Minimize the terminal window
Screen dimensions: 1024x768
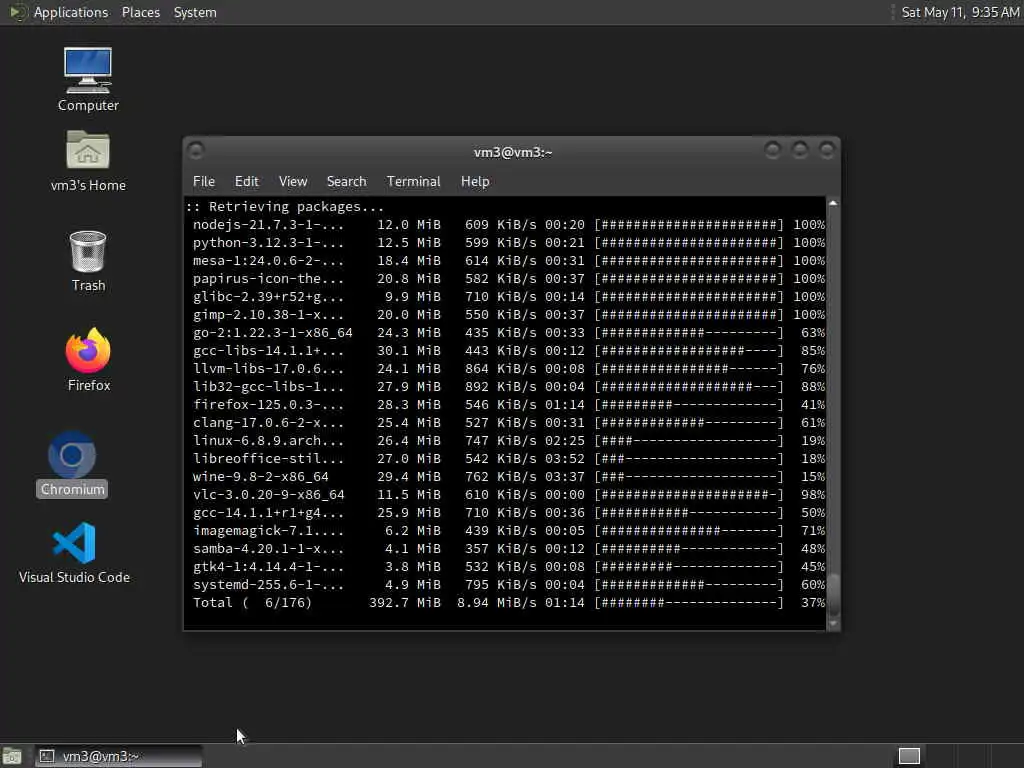pyautogui.click(x=773, y=151)
